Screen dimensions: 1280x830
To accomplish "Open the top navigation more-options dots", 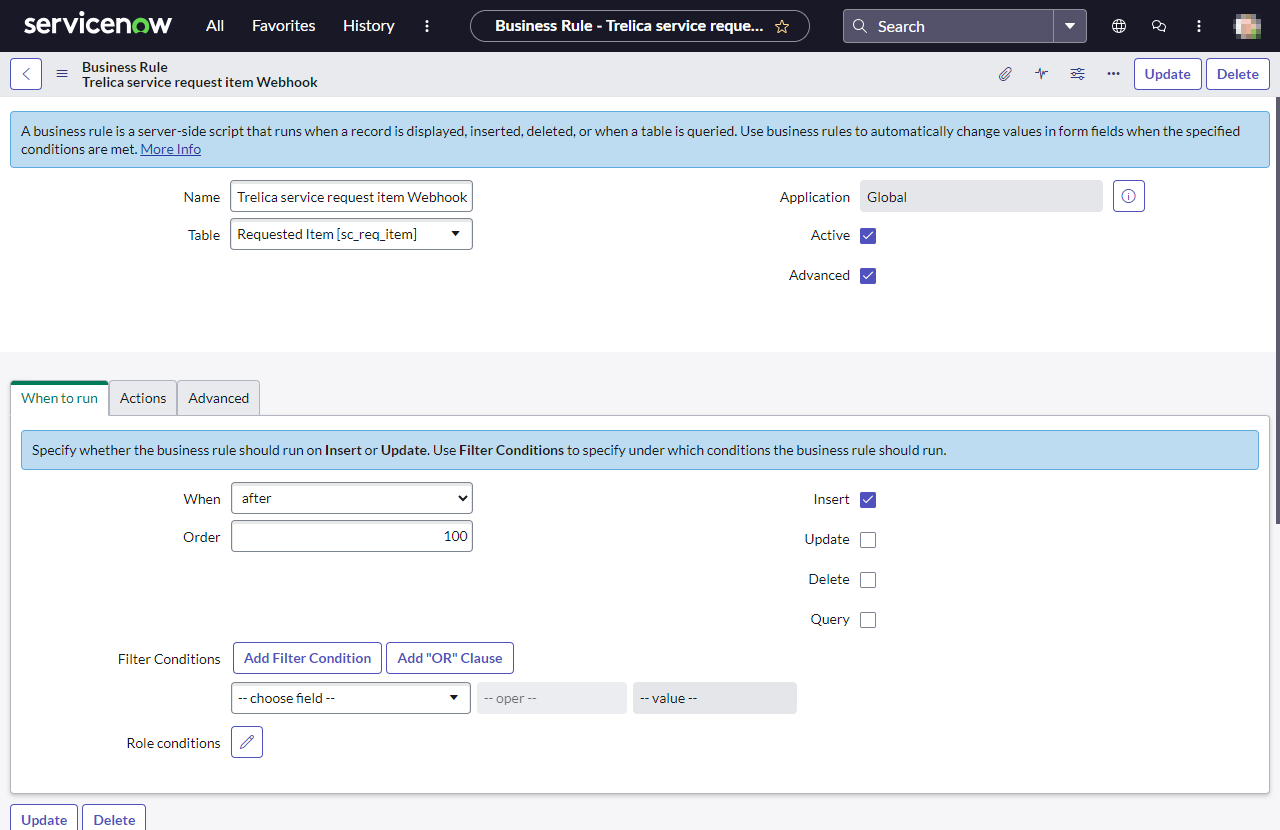I will (428, 26).
